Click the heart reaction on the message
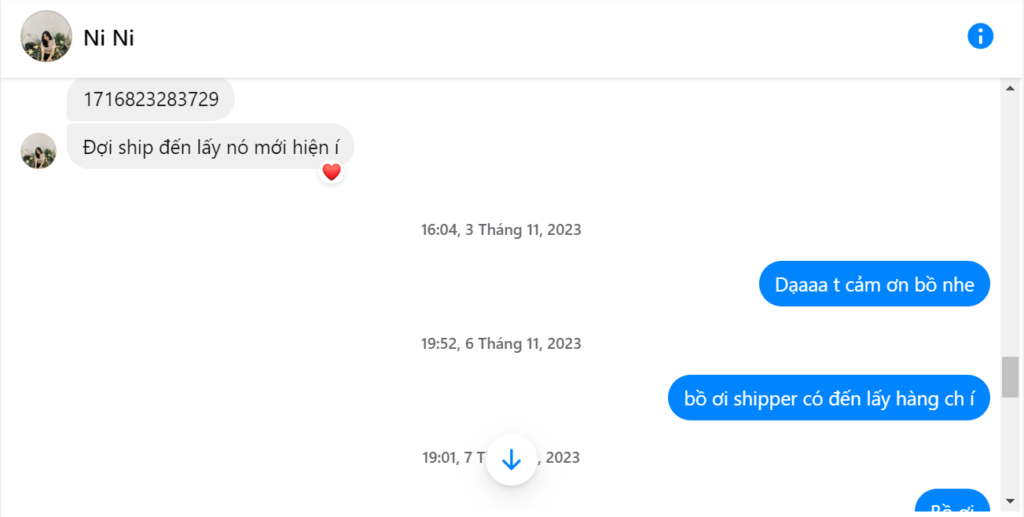 pos(332,172)
